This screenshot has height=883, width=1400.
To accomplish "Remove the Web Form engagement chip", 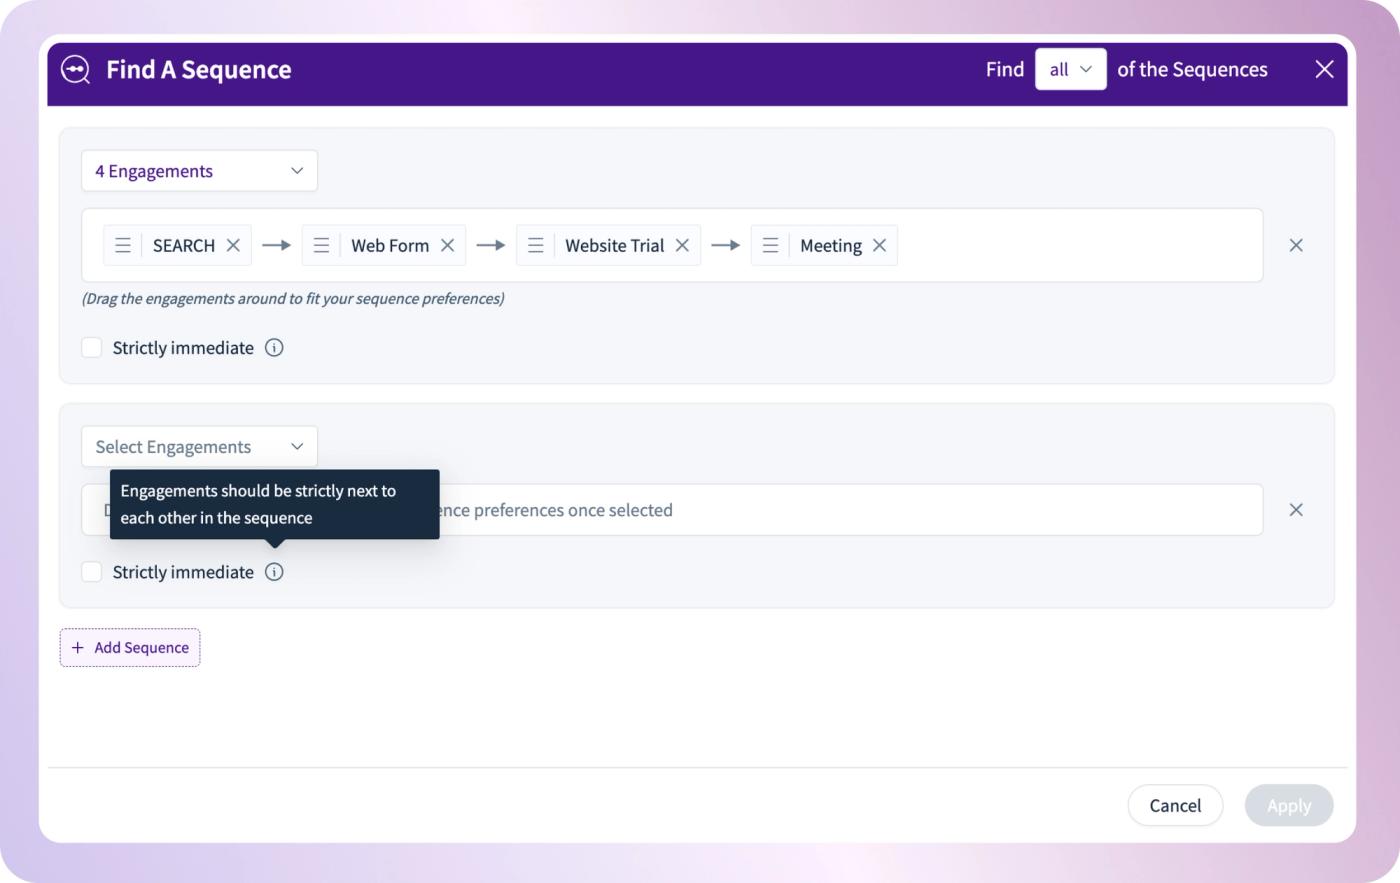I will point(447,245).
